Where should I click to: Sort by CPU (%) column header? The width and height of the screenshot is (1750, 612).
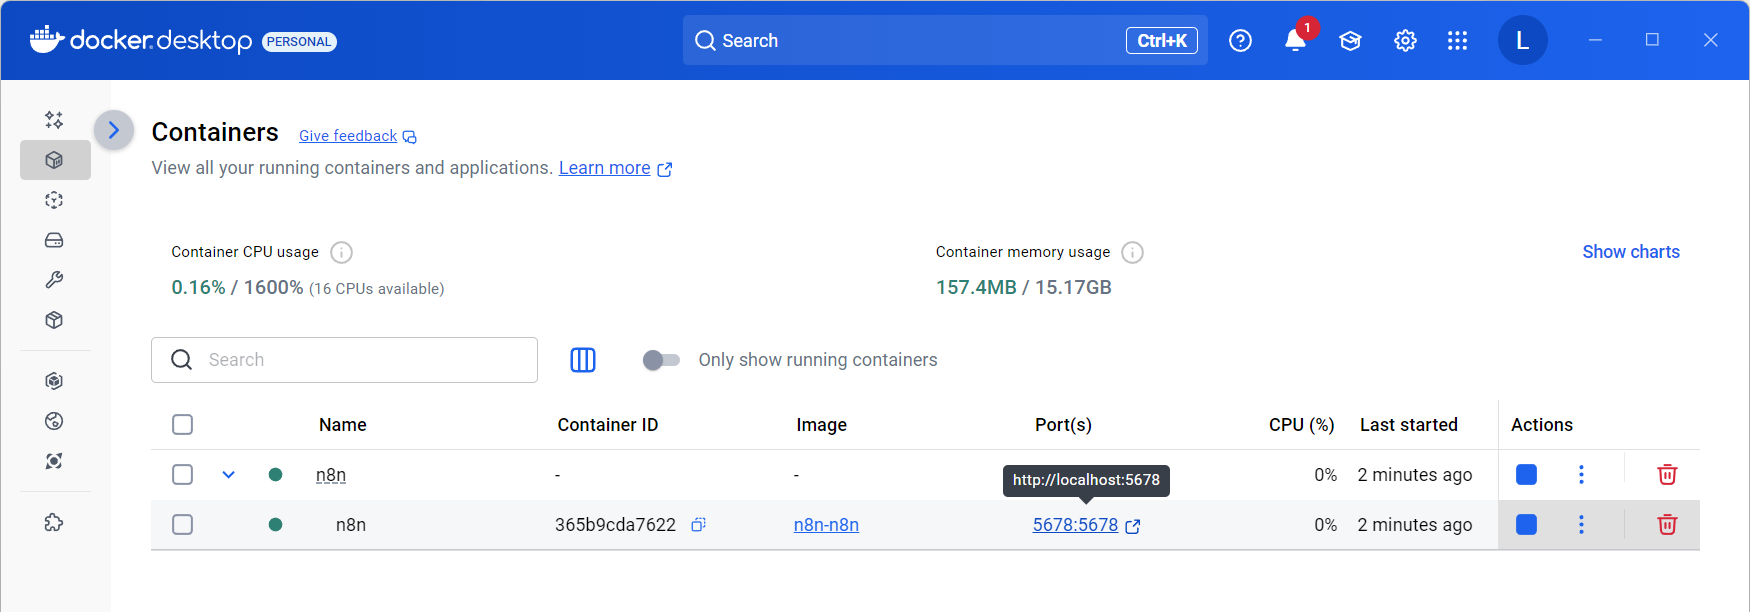(x=1302, y=425)
